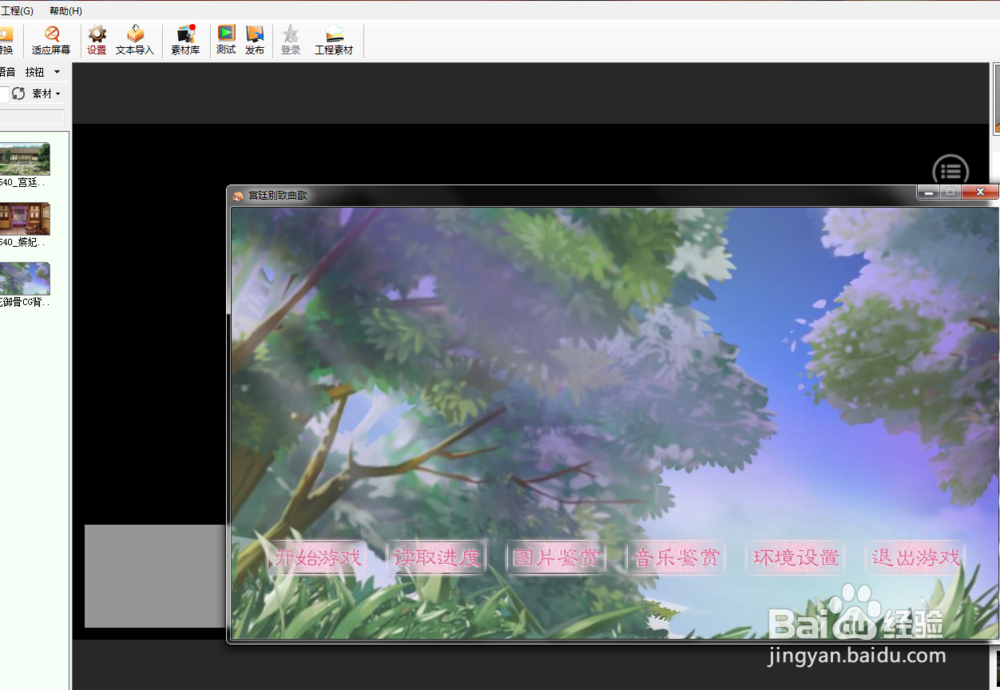1000x690 pixels.
Task: Run the 测试 test play icon
Action: (226, 41)
